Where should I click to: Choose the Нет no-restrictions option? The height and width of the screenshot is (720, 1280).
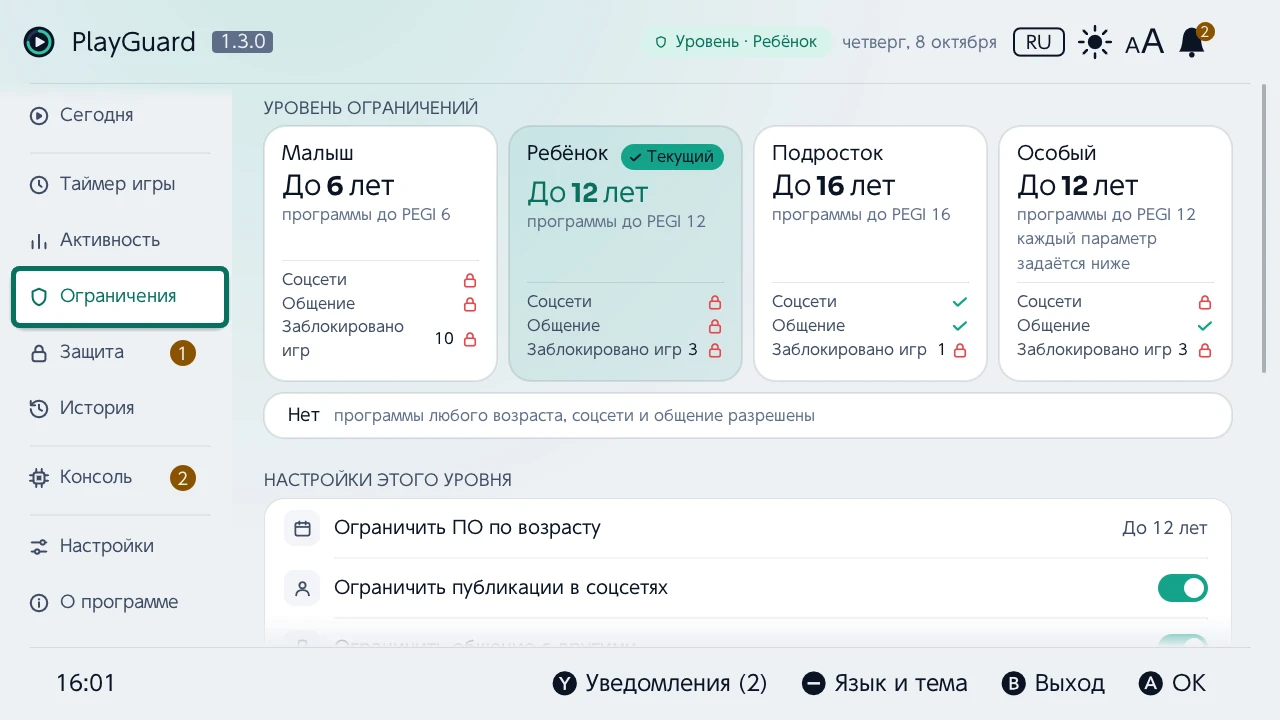748,415
